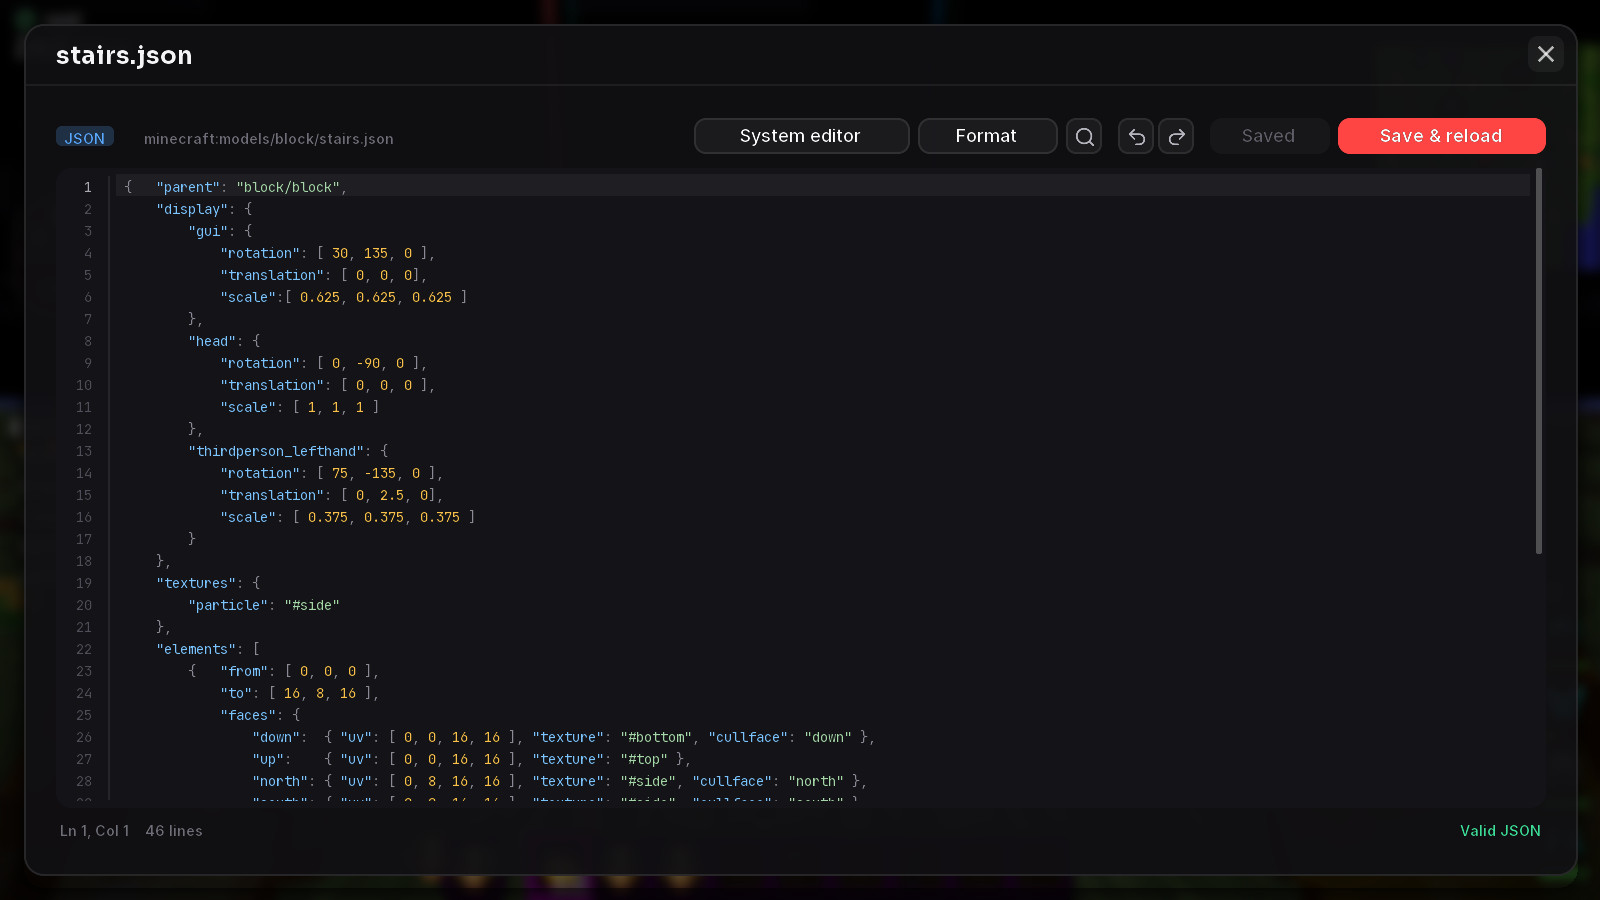Click the "down" face line with #bottom
This screenshot has height=900, width=1600.
[564, 737]
